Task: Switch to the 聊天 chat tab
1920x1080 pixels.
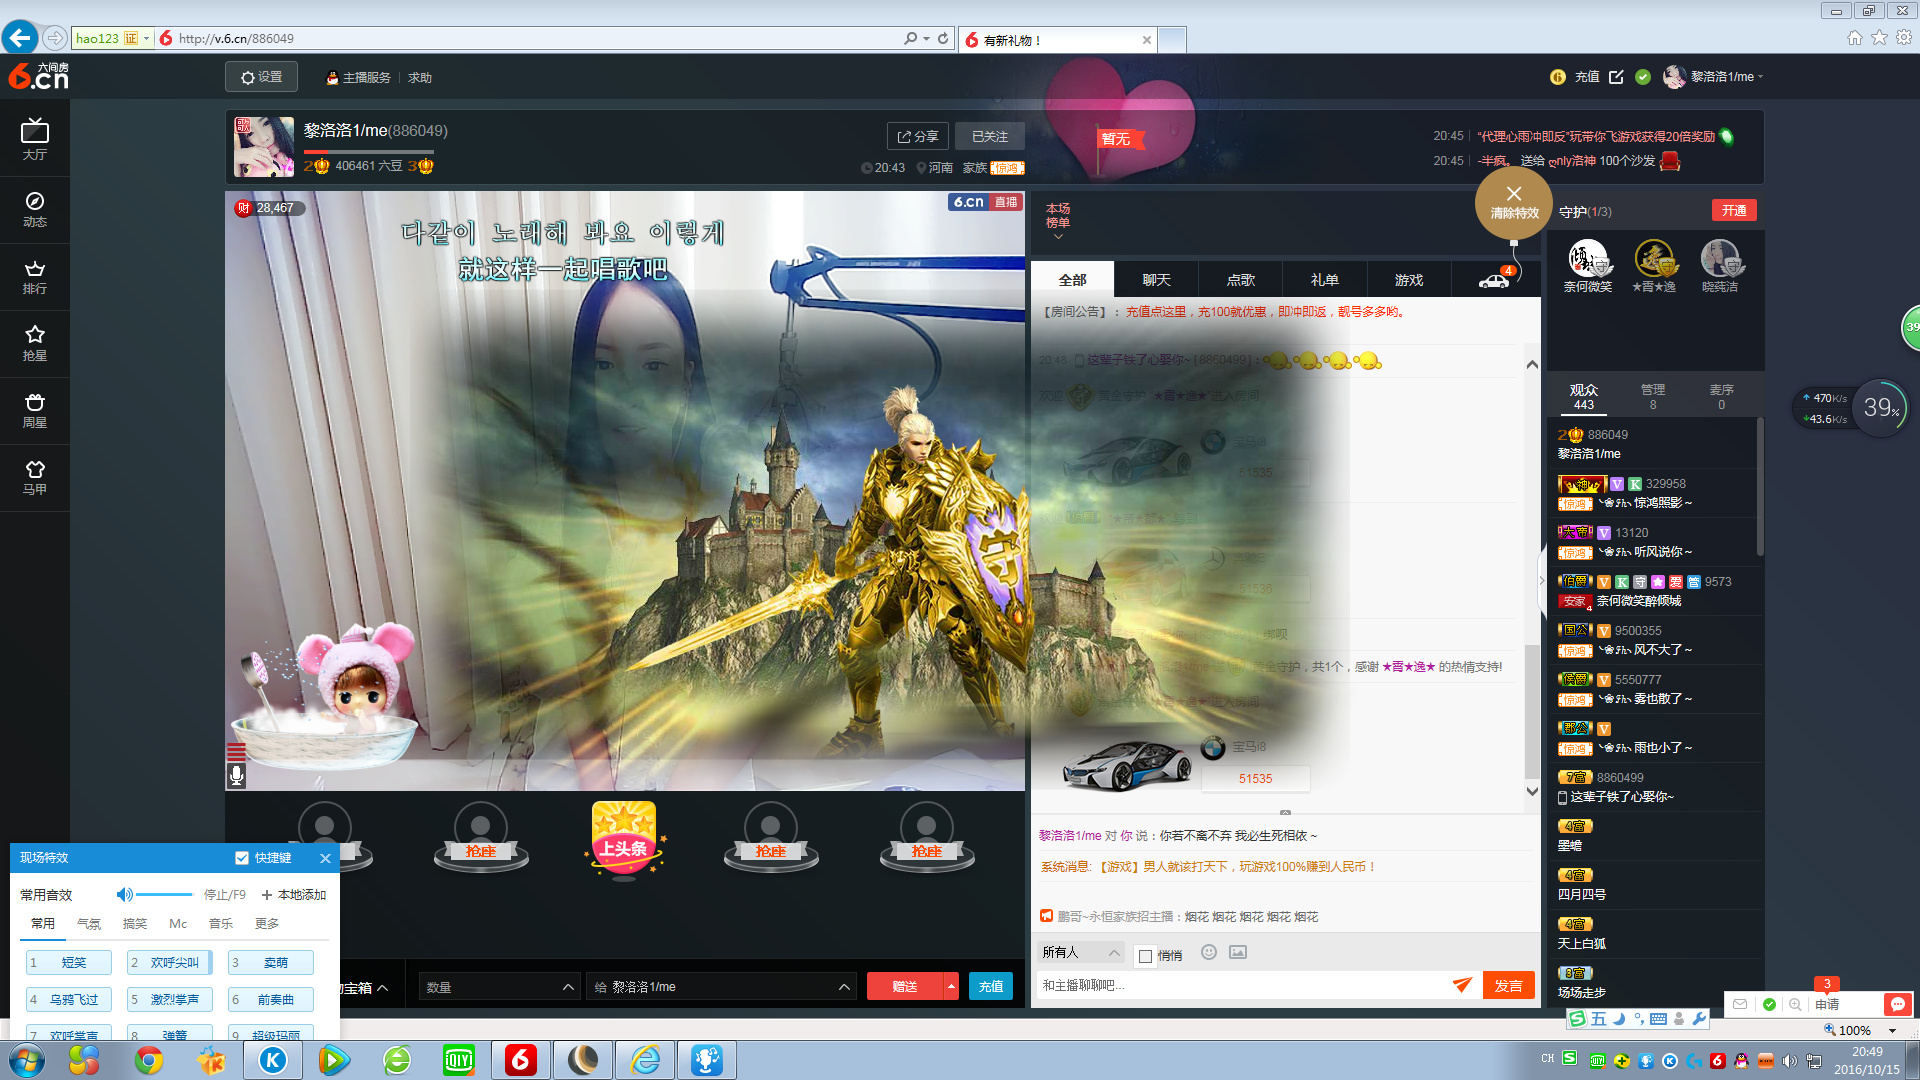Action: pyautogui.click(x=1157, y=280)
